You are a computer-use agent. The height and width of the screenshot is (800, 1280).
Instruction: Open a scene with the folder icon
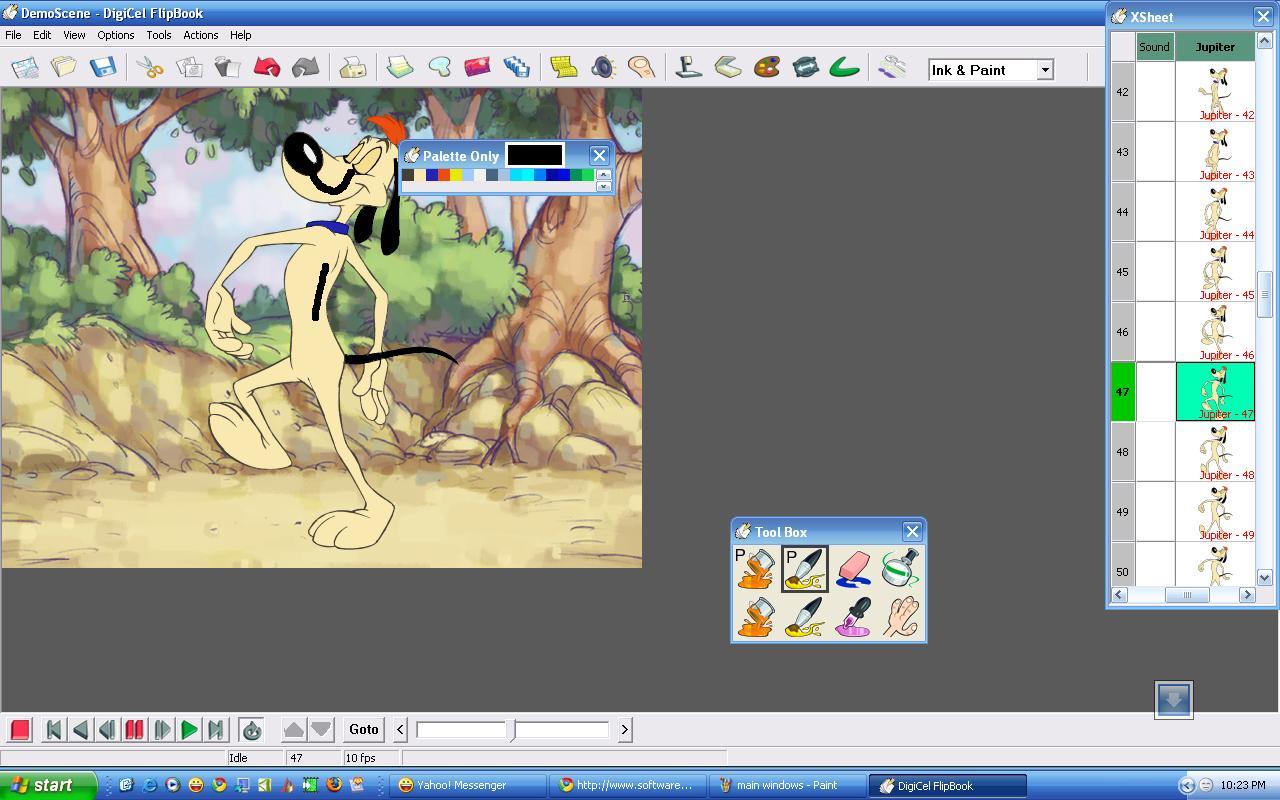click(x=64, y=67)
